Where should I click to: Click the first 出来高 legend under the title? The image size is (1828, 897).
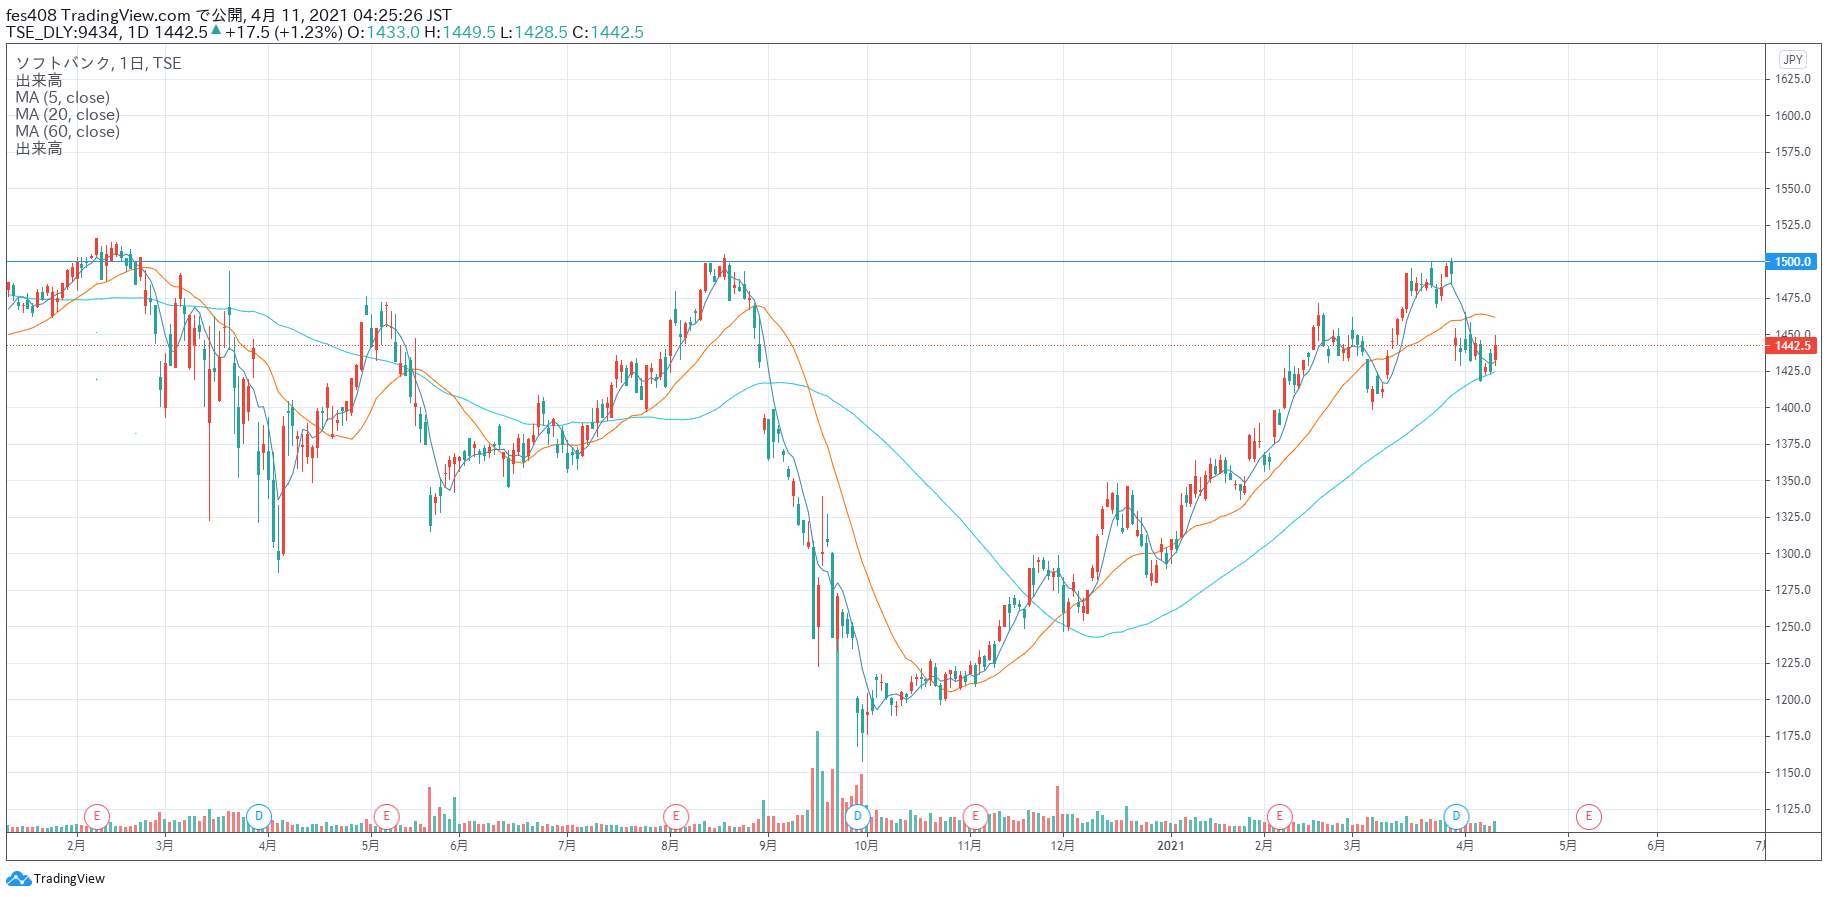(39, 81)
